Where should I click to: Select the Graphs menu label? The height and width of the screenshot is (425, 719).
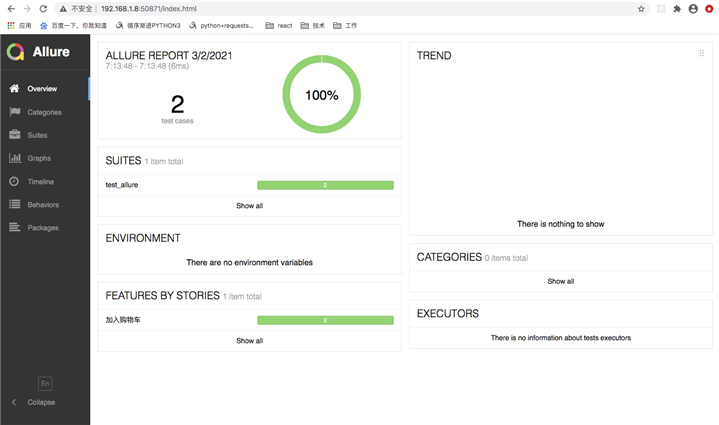point(39,158)
